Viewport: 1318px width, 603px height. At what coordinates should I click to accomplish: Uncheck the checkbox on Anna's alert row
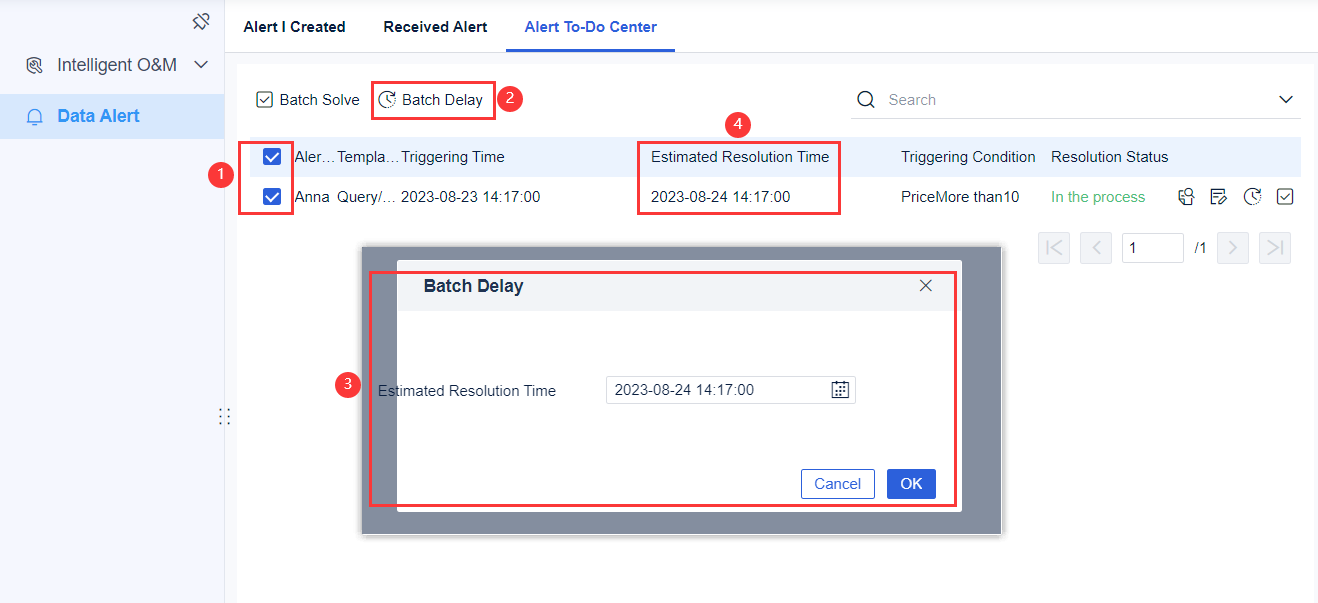tap(271, 196)
